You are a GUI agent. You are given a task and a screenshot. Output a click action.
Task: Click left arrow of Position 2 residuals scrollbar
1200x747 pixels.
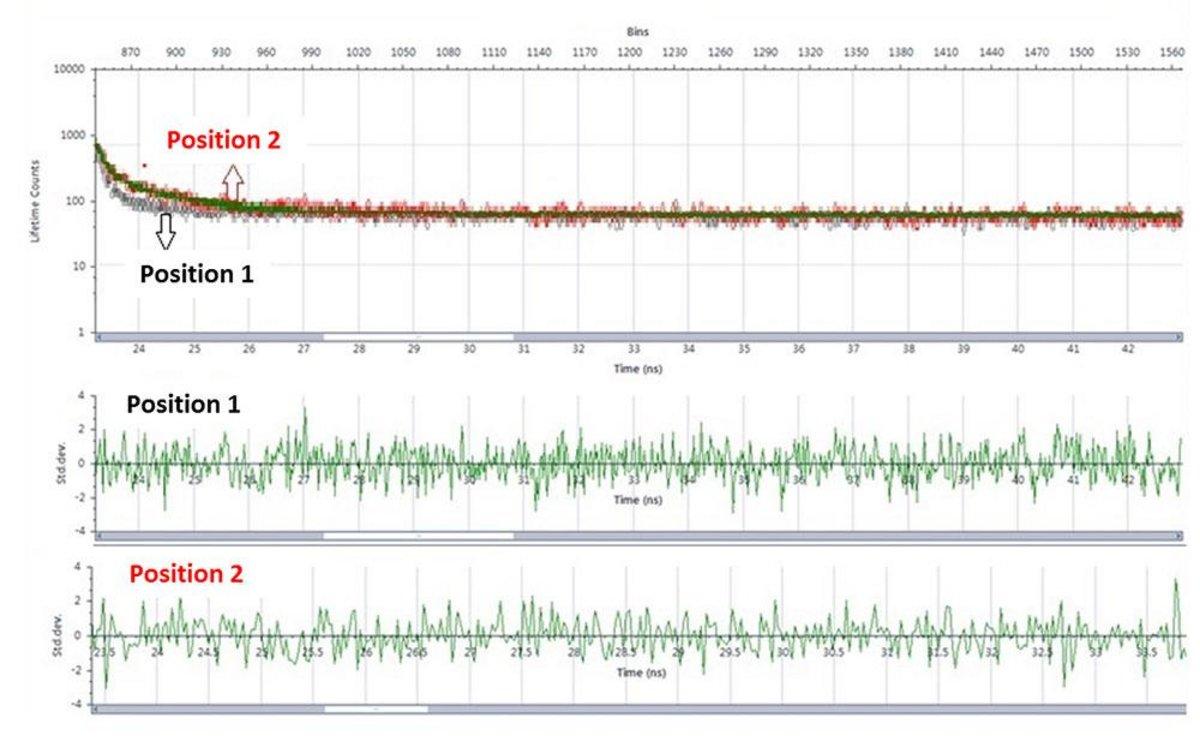pos(97,709)
